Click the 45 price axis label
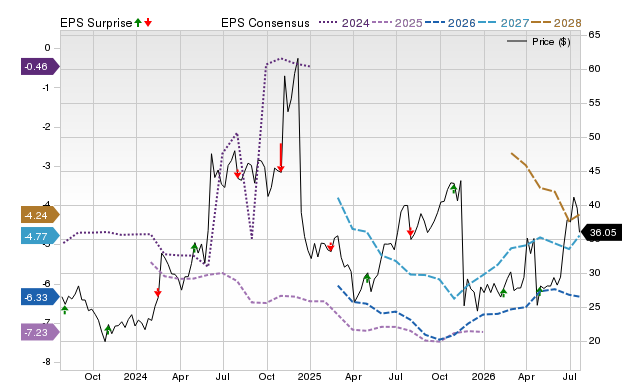The height and width of the screenshot is (382, 640). (x=594, y=171)
